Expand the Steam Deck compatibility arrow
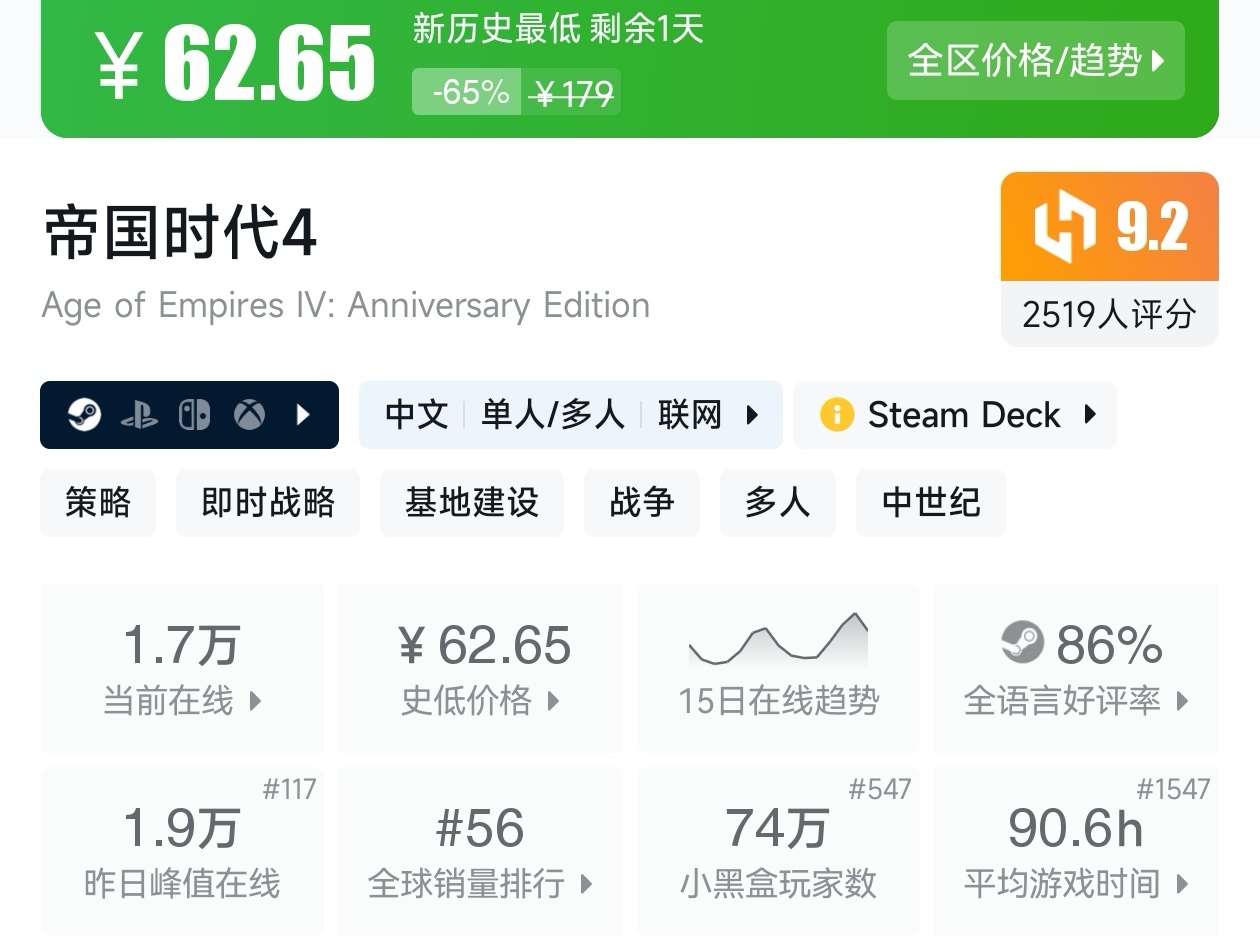This screenshot has height=939, width=1260. point(1091,414)
